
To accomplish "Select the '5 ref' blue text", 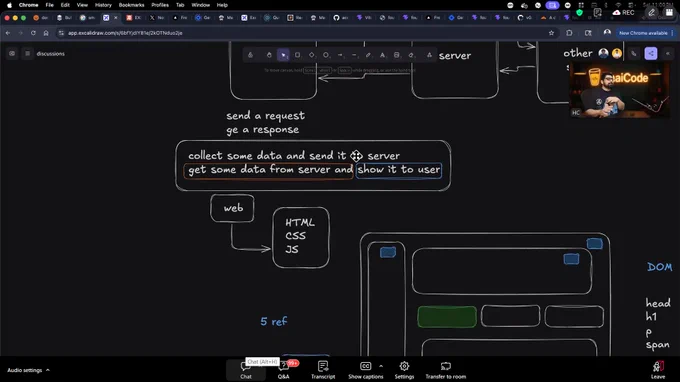I will click(274, 321).
